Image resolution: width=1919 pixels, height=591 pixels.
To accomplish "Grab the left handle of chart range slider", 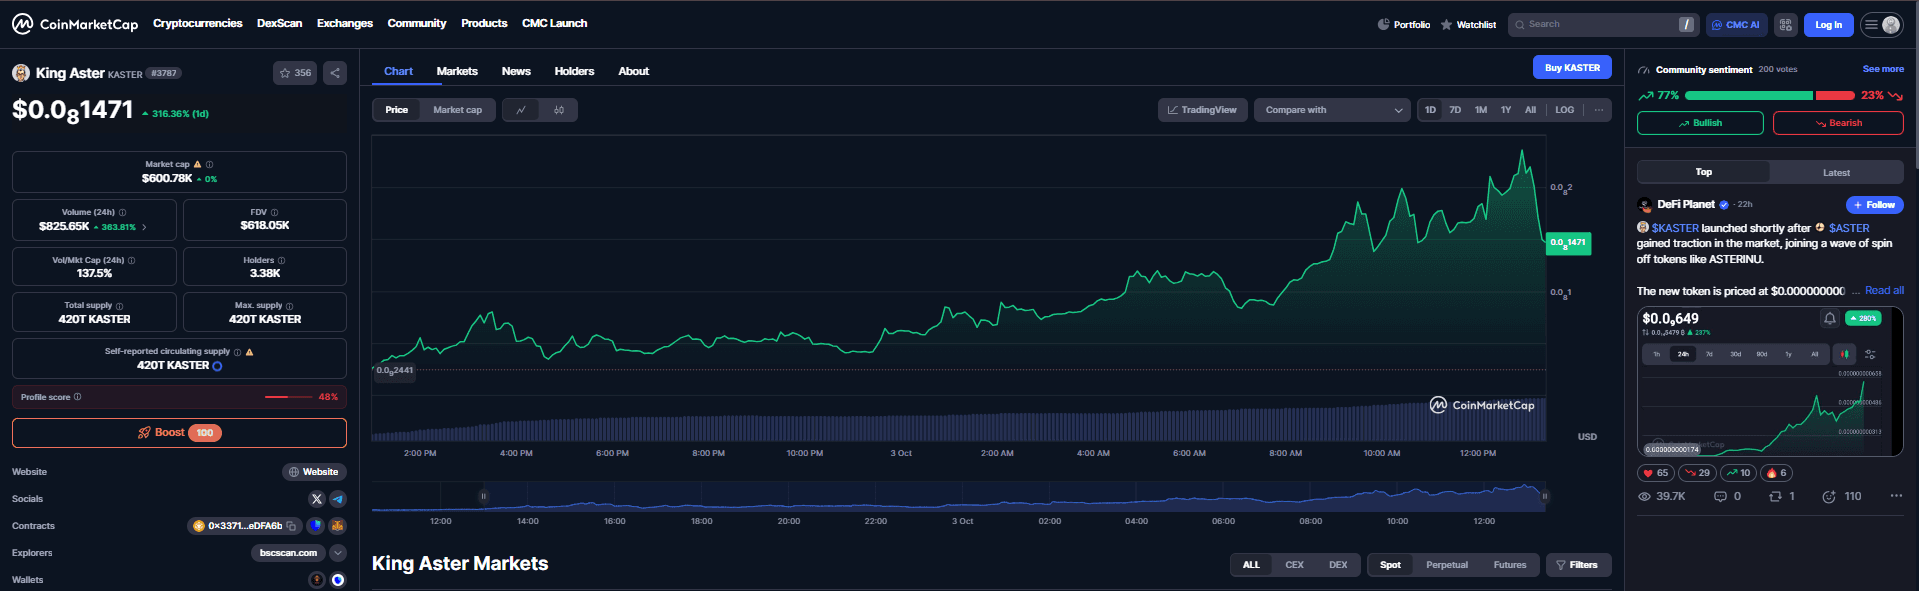I will (483, 496).
